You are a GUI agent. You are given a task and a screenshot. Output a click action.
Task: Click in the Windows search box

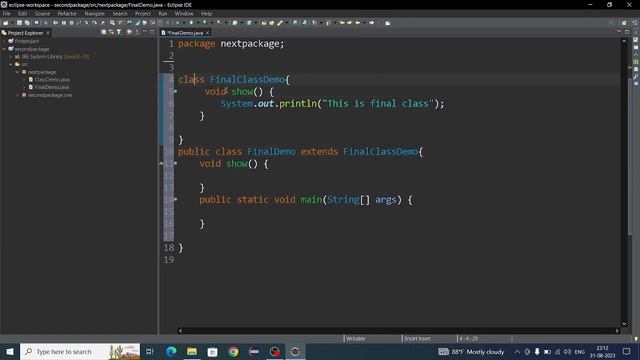80,351
